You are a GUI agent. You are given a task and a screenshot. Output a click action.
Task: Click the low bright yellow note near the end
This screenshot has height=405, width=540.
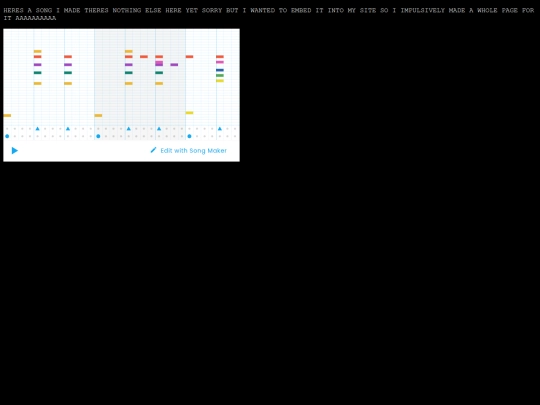[189, 113]
